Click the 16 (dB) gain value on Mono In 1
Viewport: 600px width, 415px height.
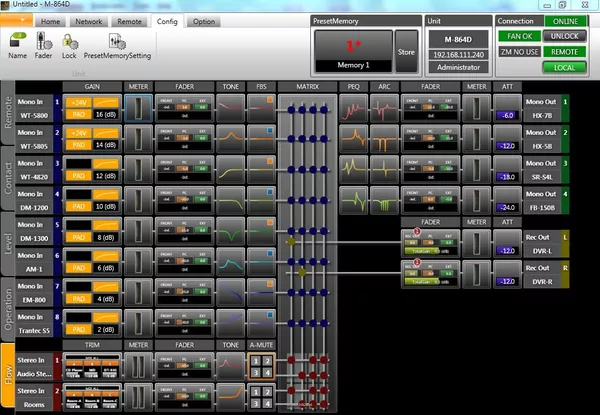point(106,114)
